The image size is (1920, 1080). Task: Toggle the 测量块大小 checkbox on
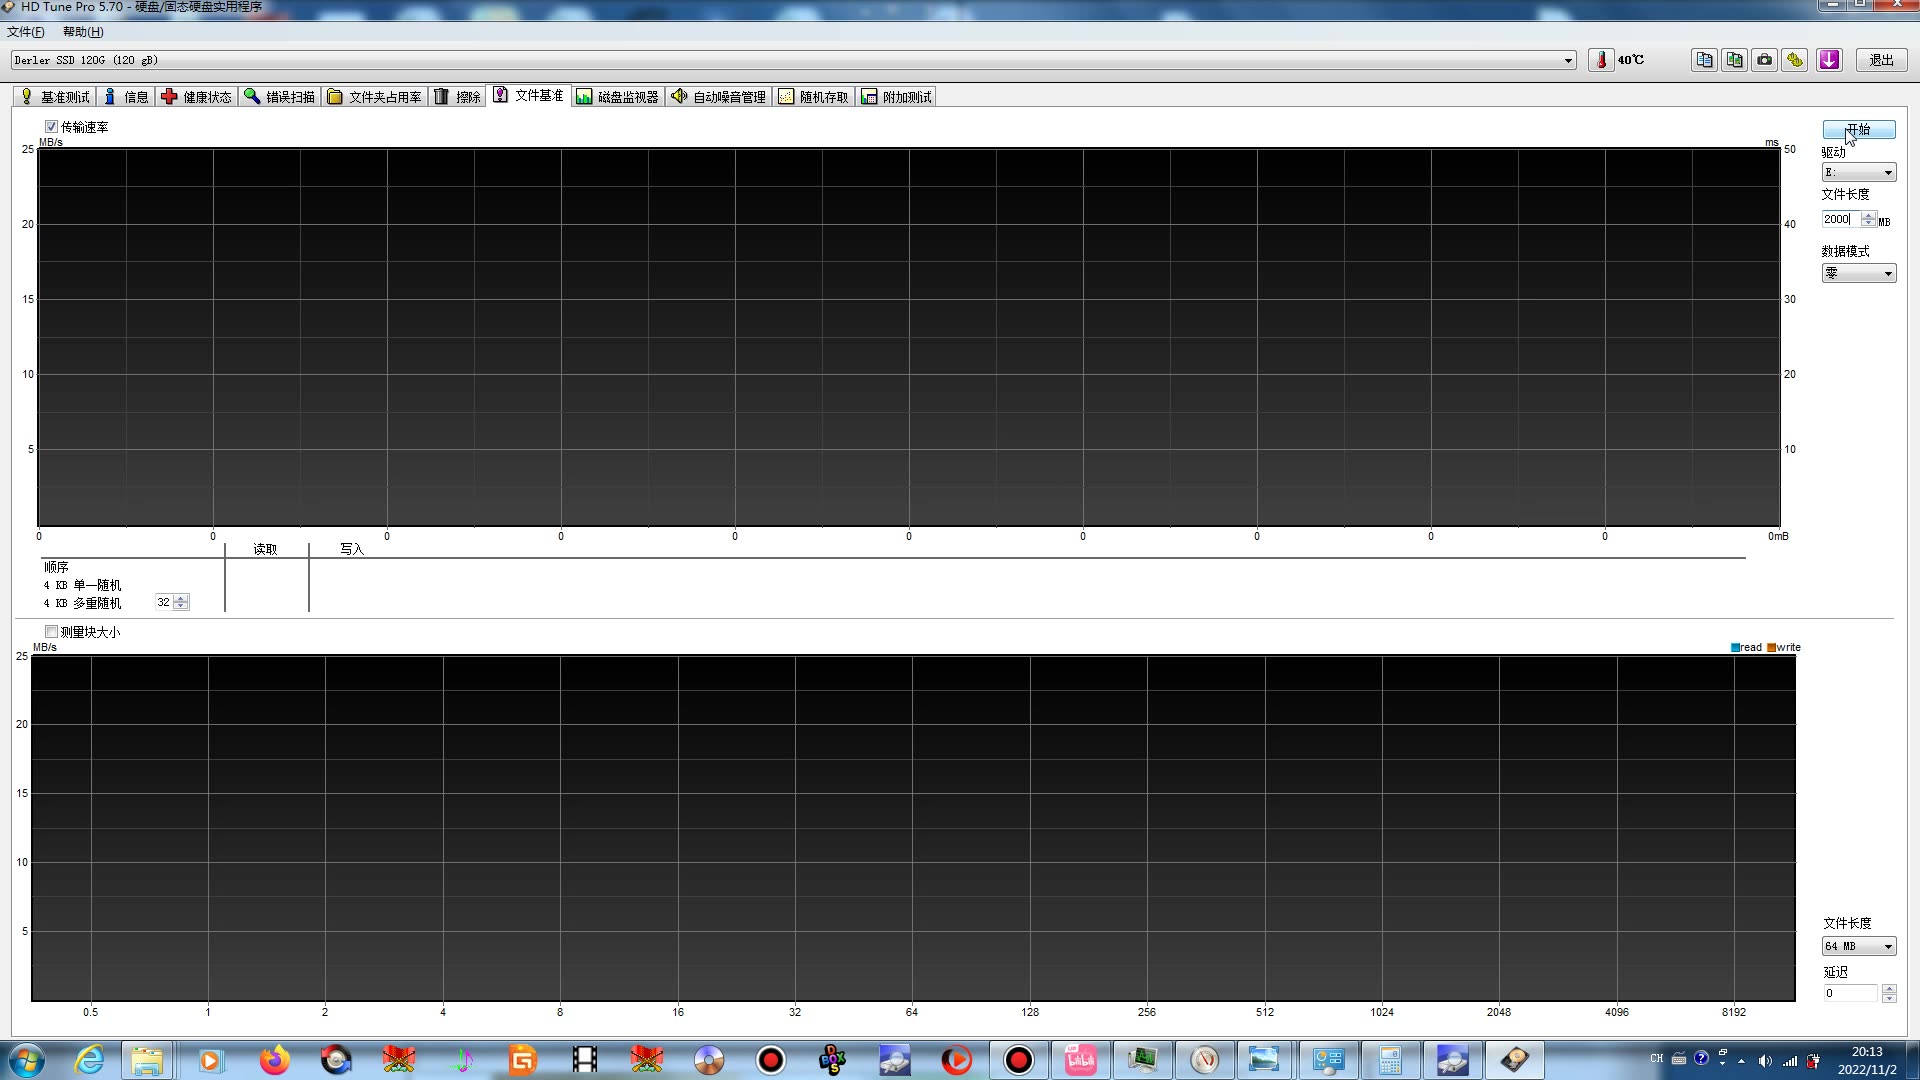coord(51,632)
